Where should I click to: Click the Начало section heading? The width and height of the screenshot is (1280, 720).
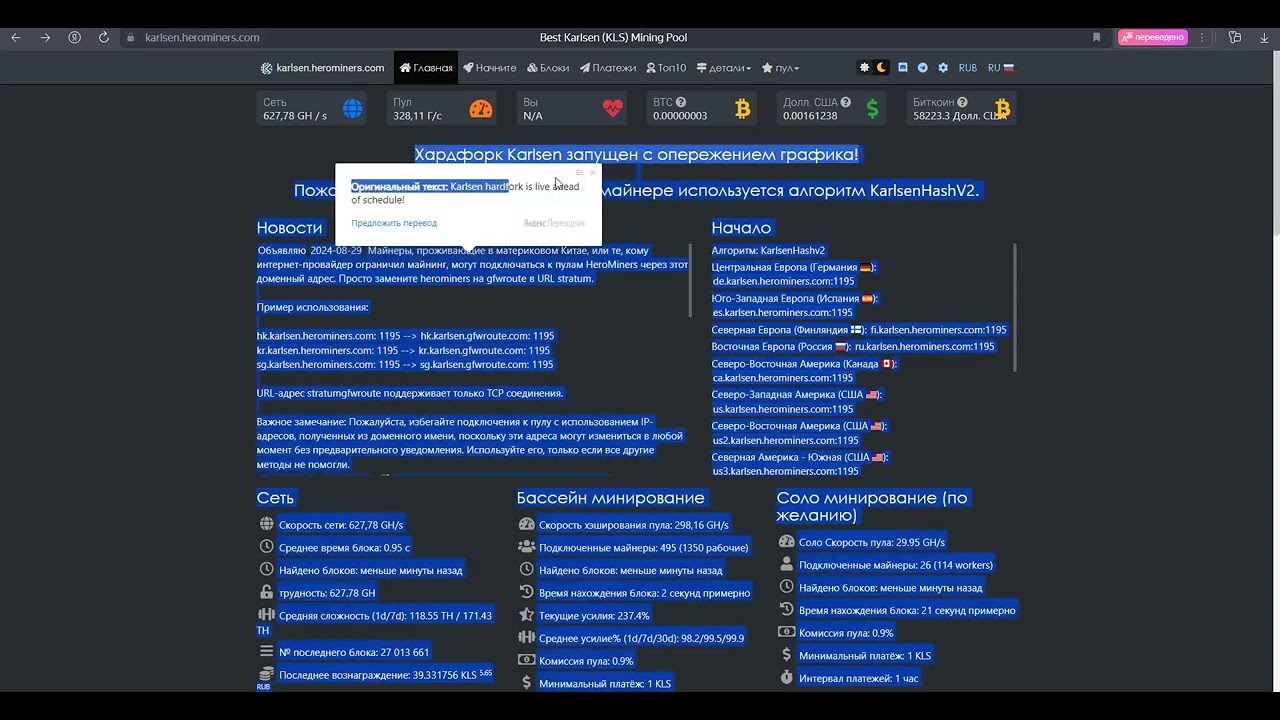click(741, 228)
